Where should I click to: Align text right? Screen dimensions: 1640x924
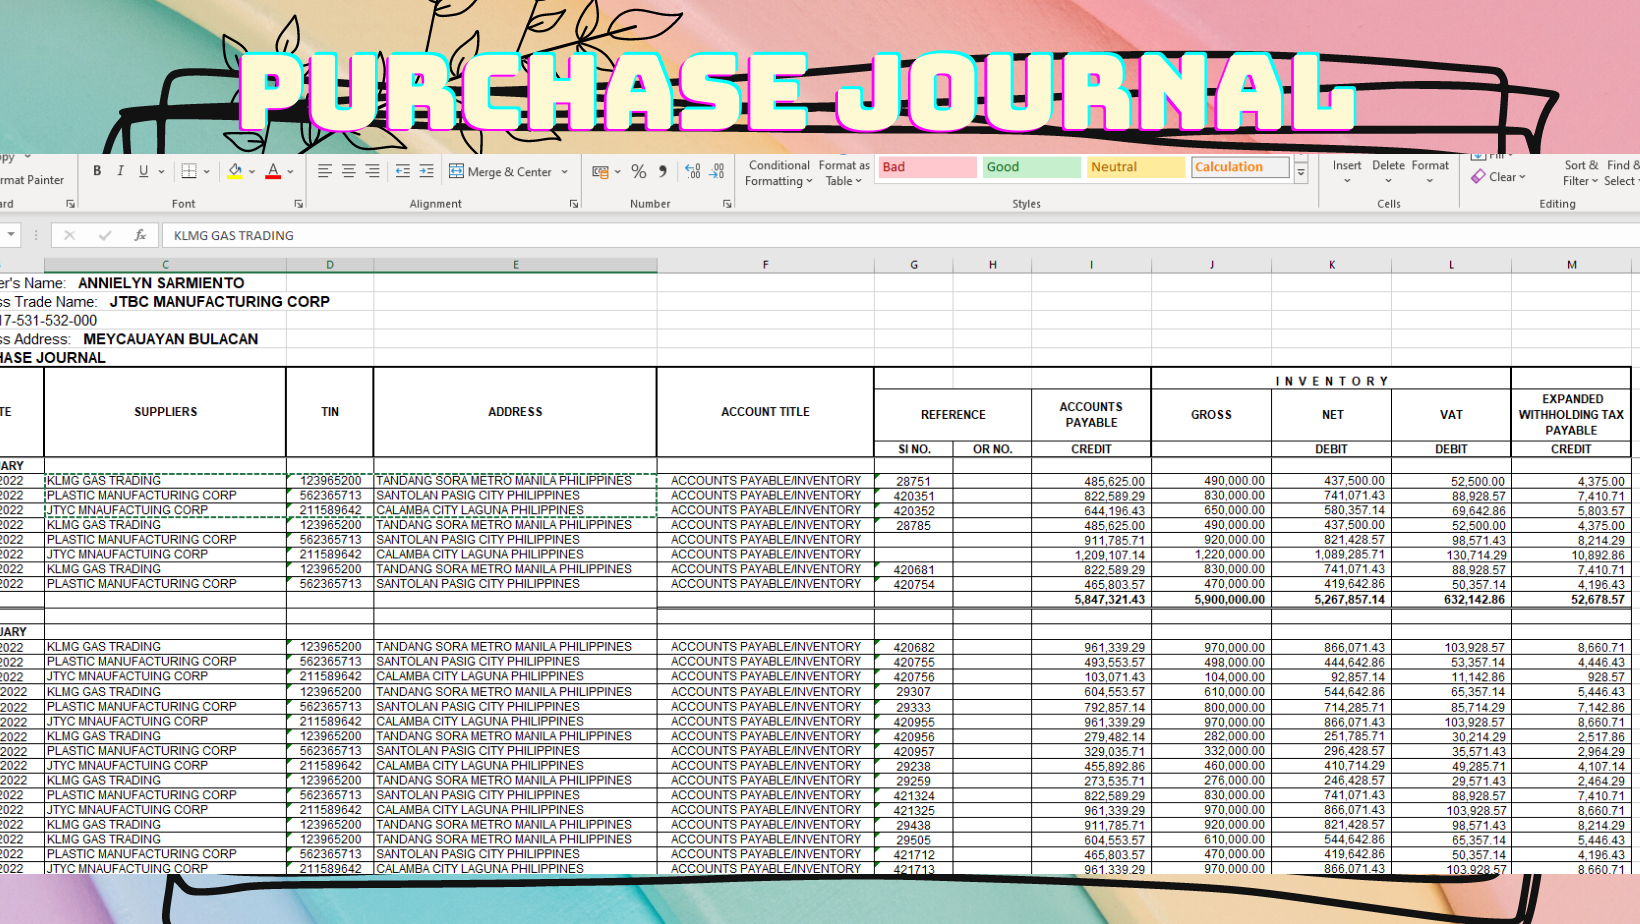pos(372,171)
